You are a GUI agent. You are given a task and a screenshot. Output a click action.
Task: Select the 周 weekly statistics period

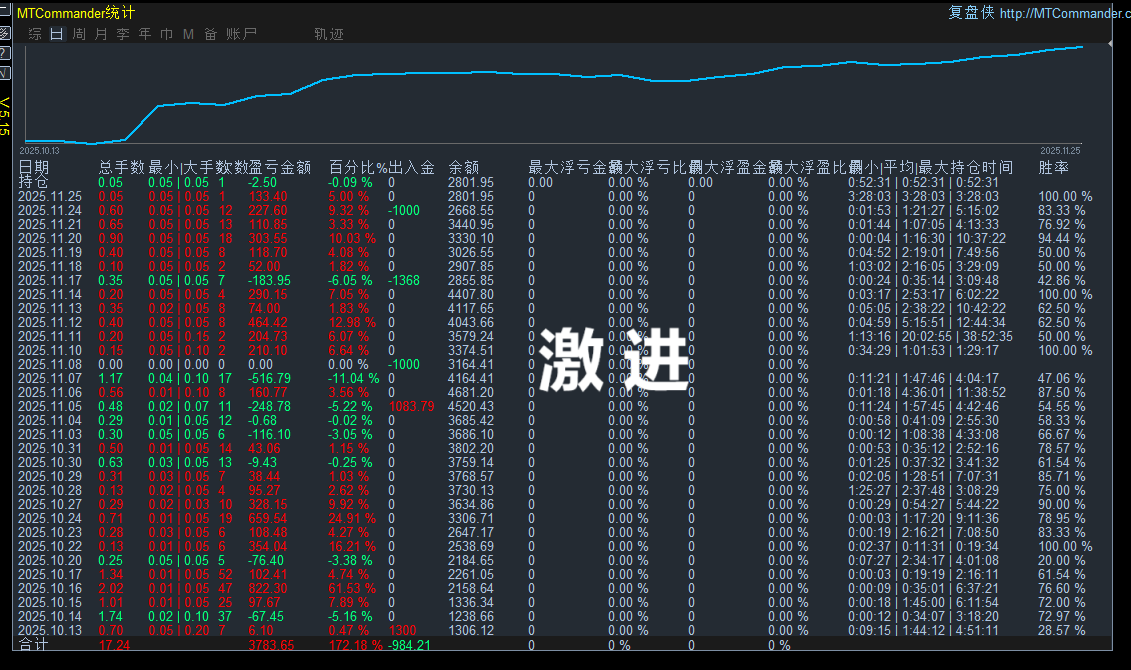coord(78,33)
